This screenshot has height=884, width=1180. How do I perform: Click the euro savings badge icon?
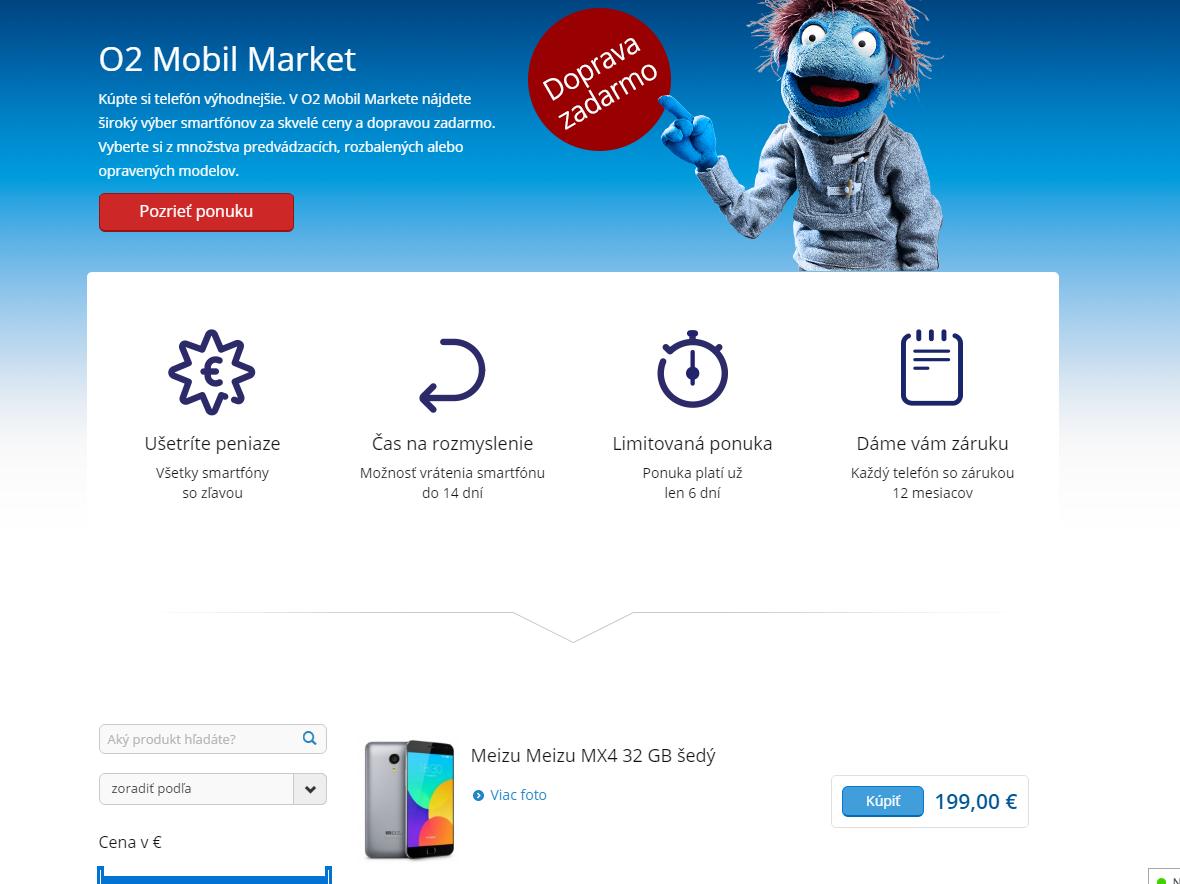point(211,372)
